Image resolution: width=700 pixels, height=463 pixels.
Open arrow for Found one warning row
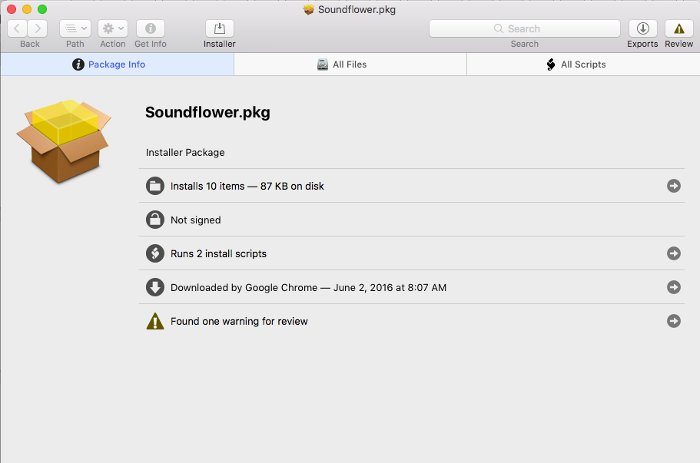674,321
